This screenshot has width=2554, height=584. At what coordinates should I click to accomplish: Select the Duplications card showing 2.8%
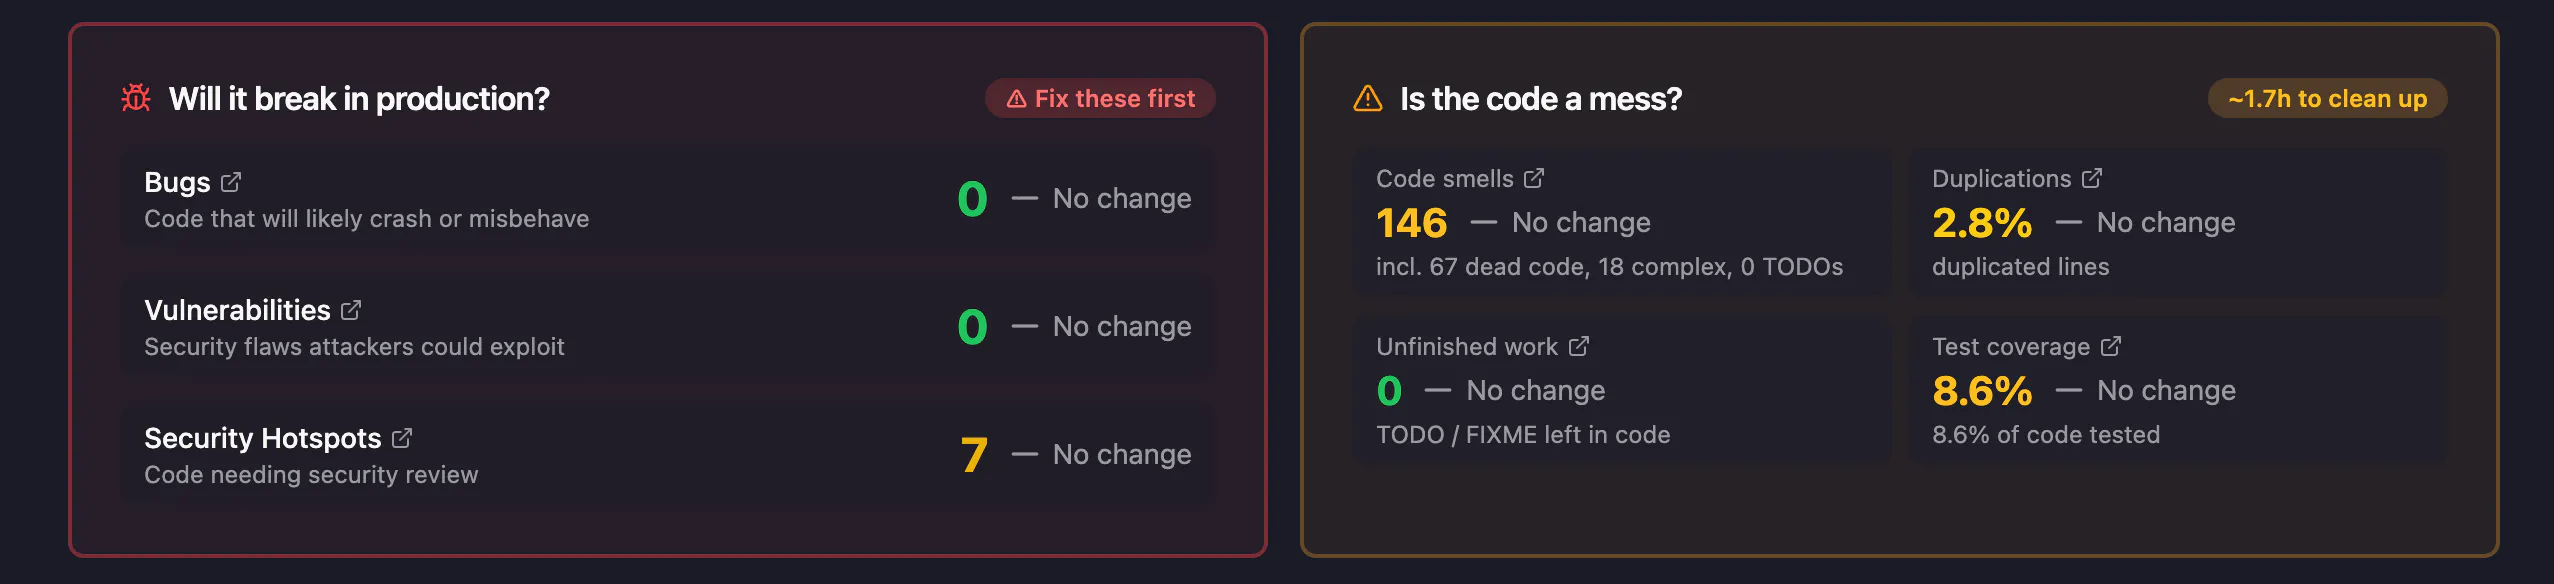2178,222
